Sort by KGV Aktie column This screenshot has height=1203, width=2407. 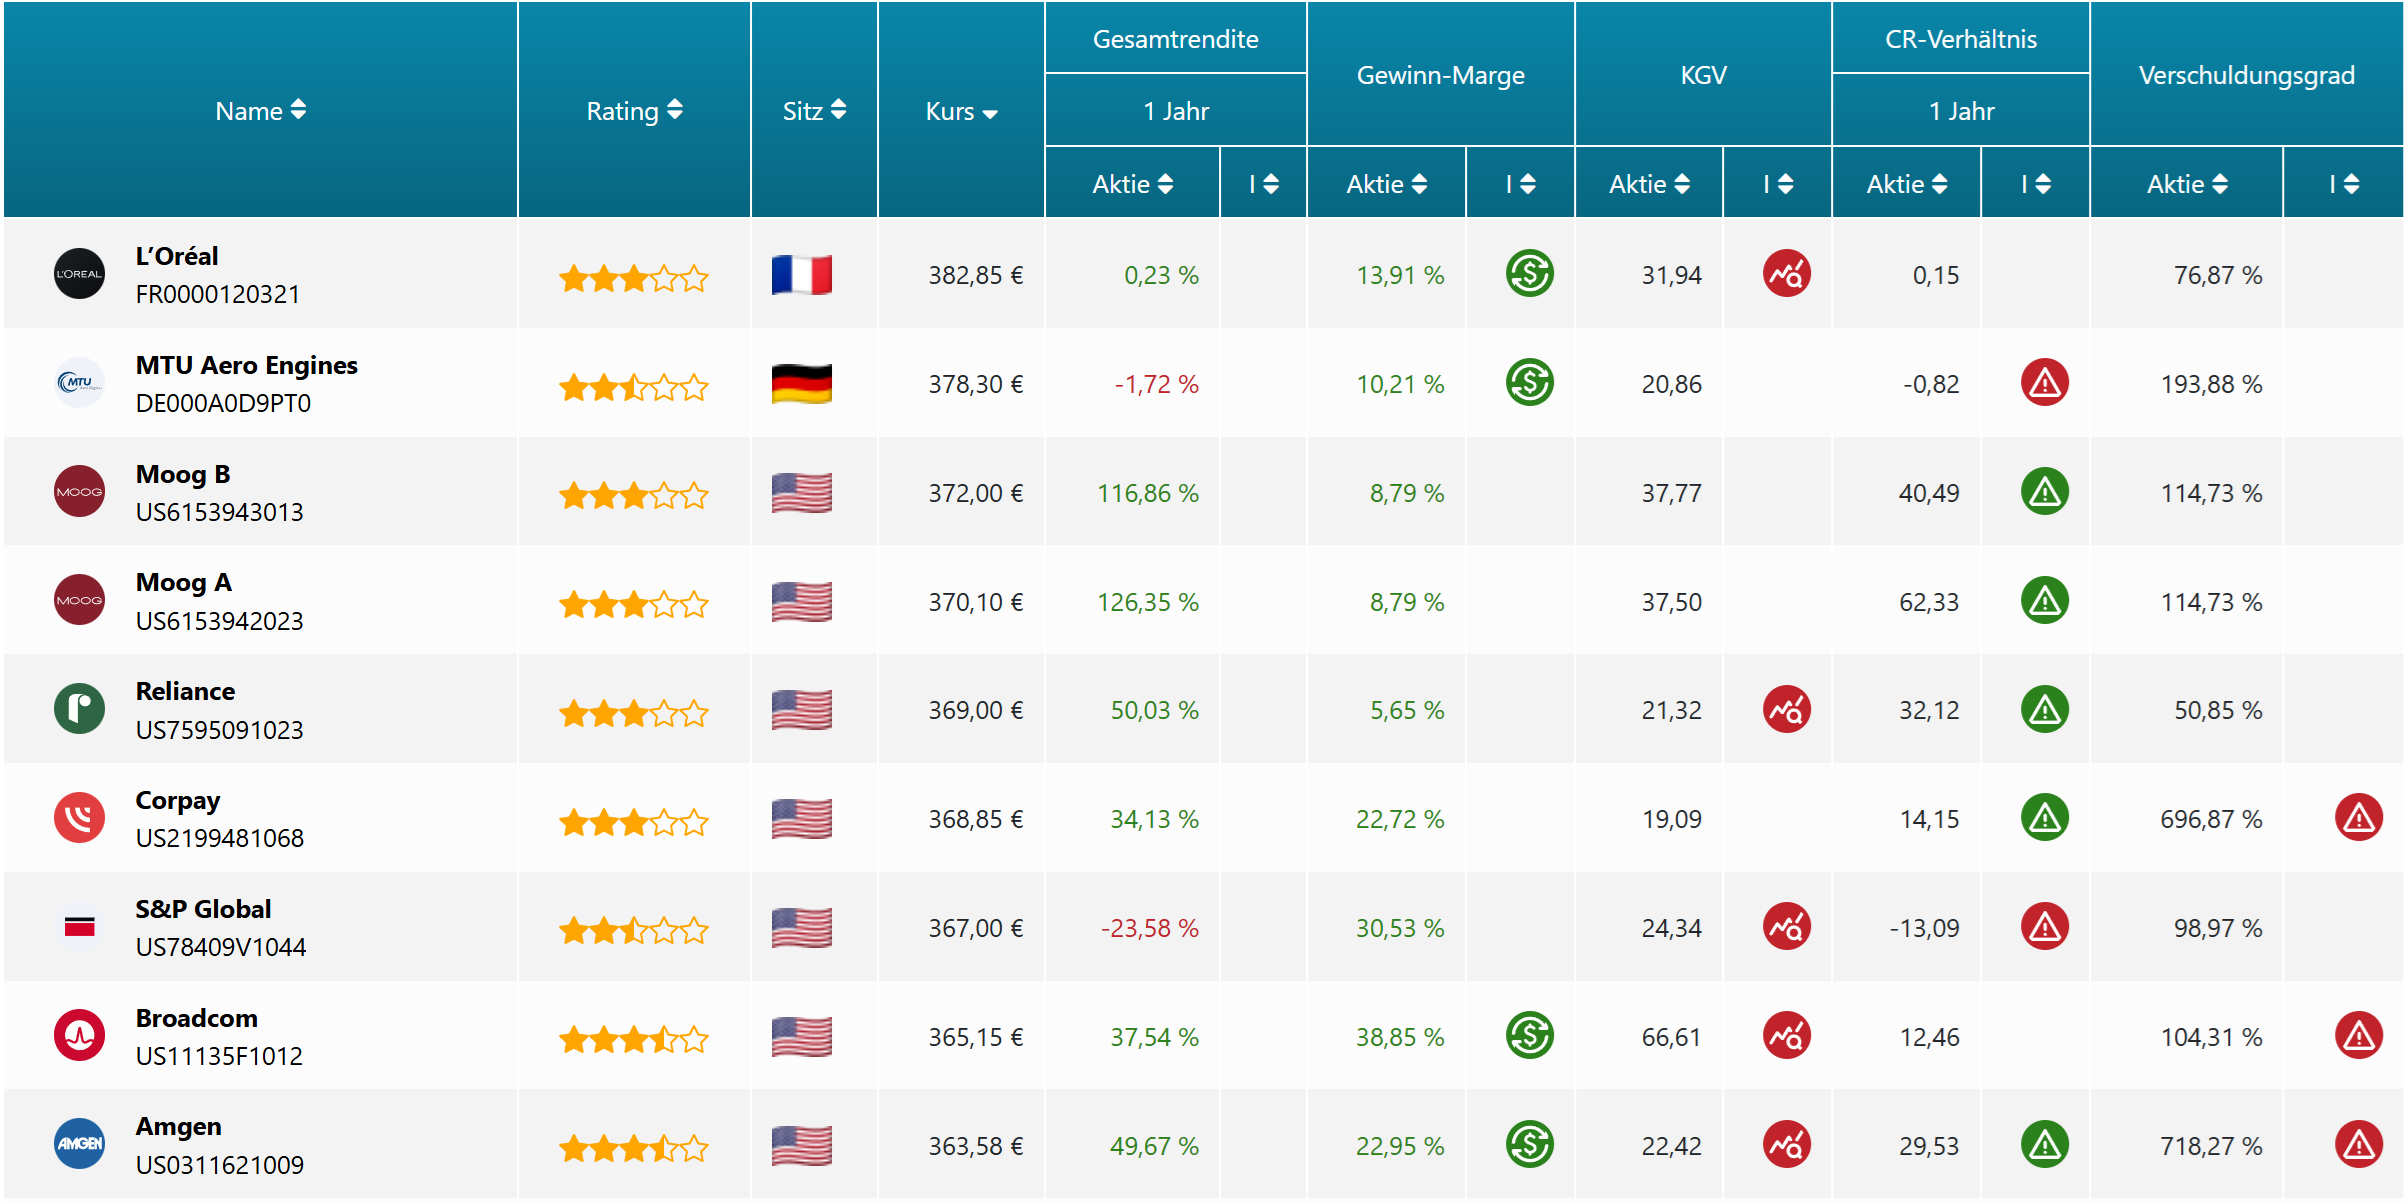click(1649, 184)
